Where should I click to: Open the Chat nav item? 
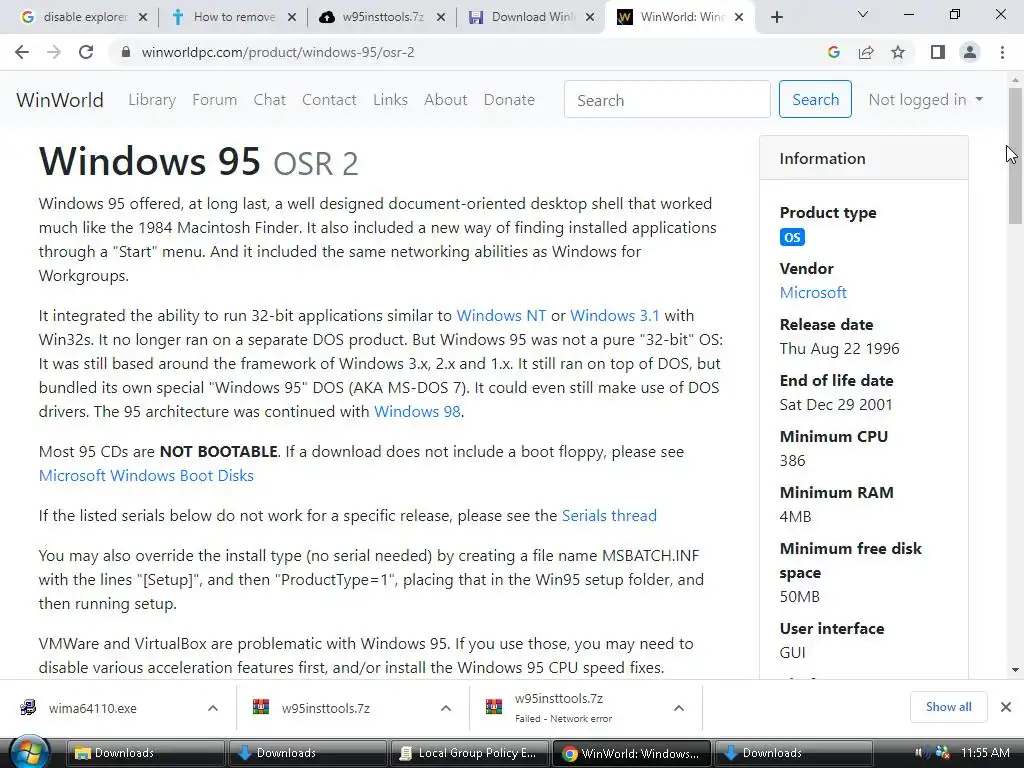[x=270, y=99]
